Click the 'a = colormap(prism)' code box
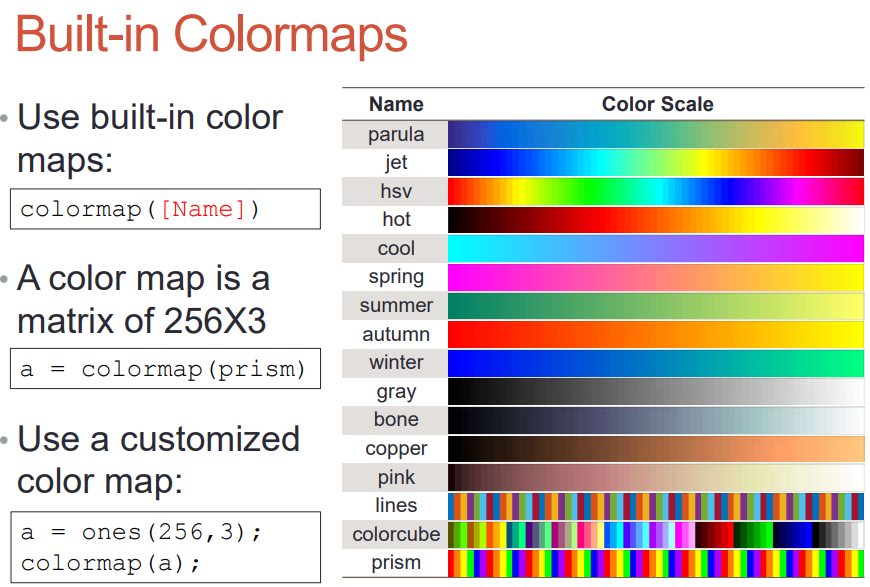 165,369
